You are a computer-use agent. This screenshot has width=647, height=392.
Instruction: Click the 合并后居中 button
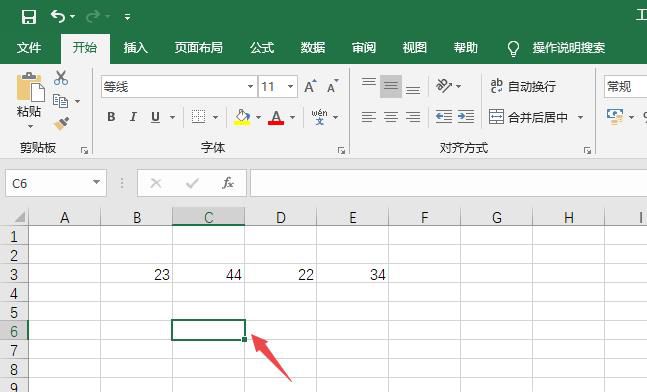(528, 118)
